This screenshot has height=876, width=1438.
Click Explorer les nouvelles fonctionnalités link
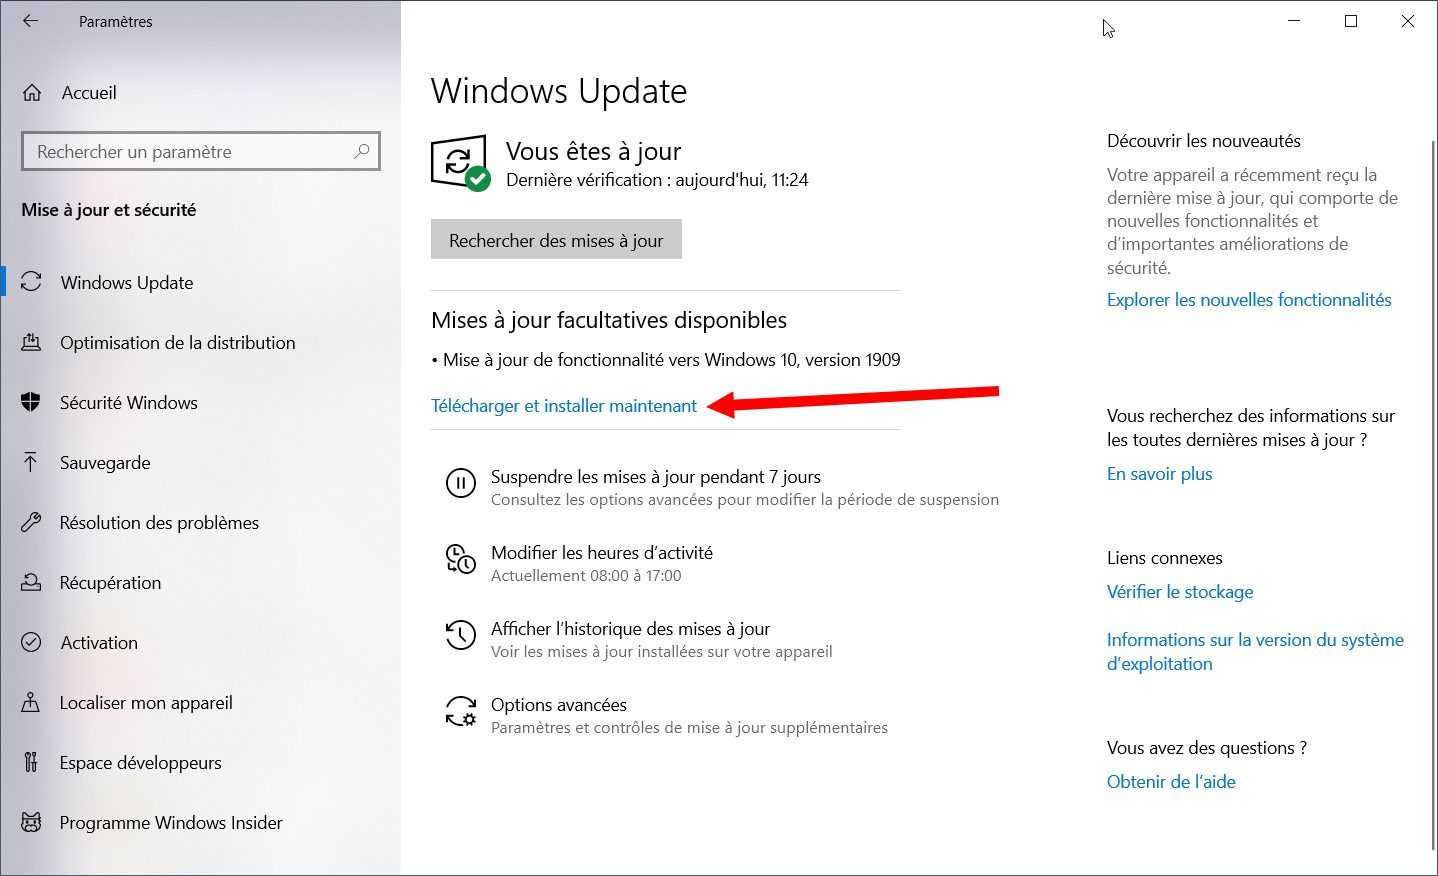(x=1249, y=299)
